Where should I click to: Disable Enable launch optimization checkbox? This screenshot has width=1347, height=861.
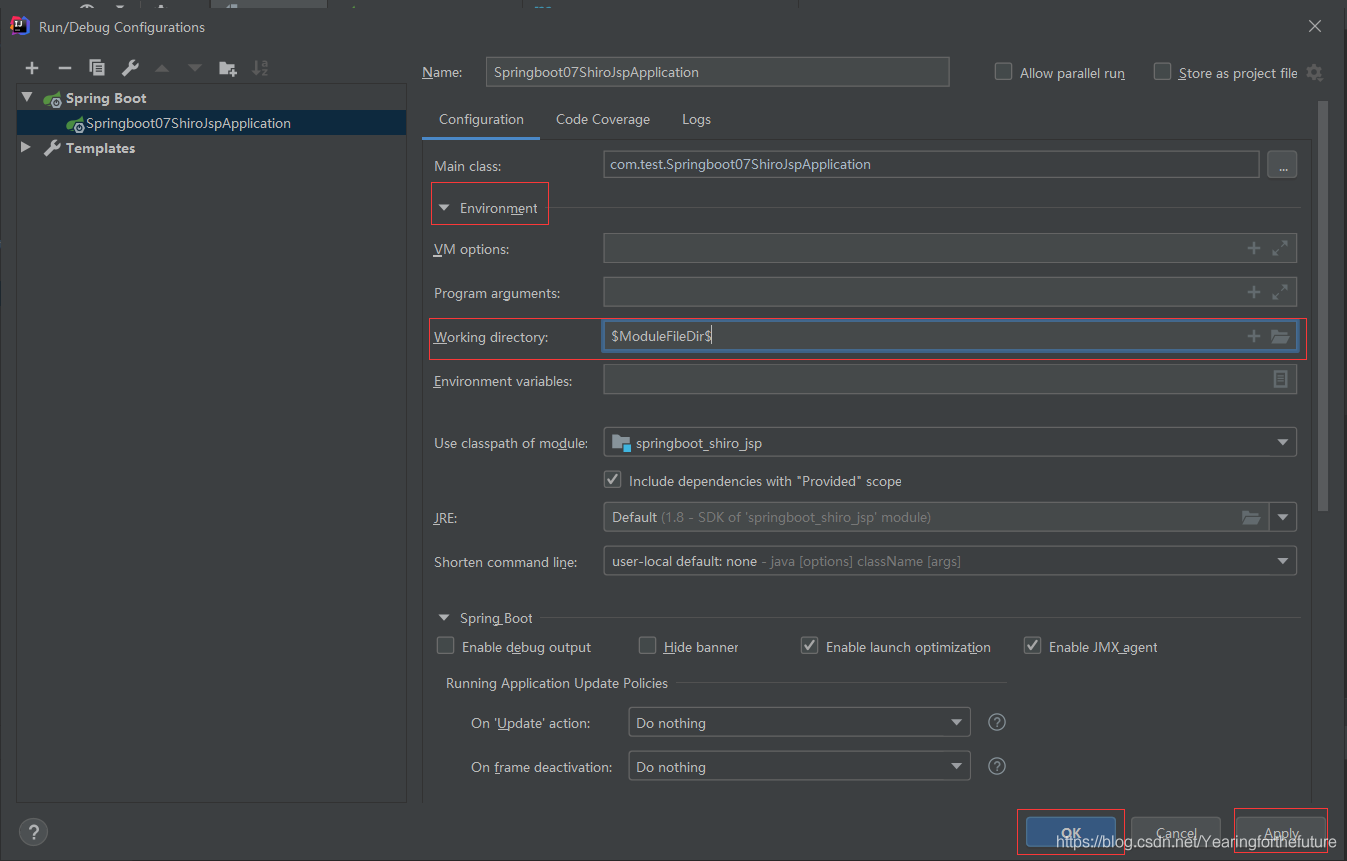coord(810,646)
